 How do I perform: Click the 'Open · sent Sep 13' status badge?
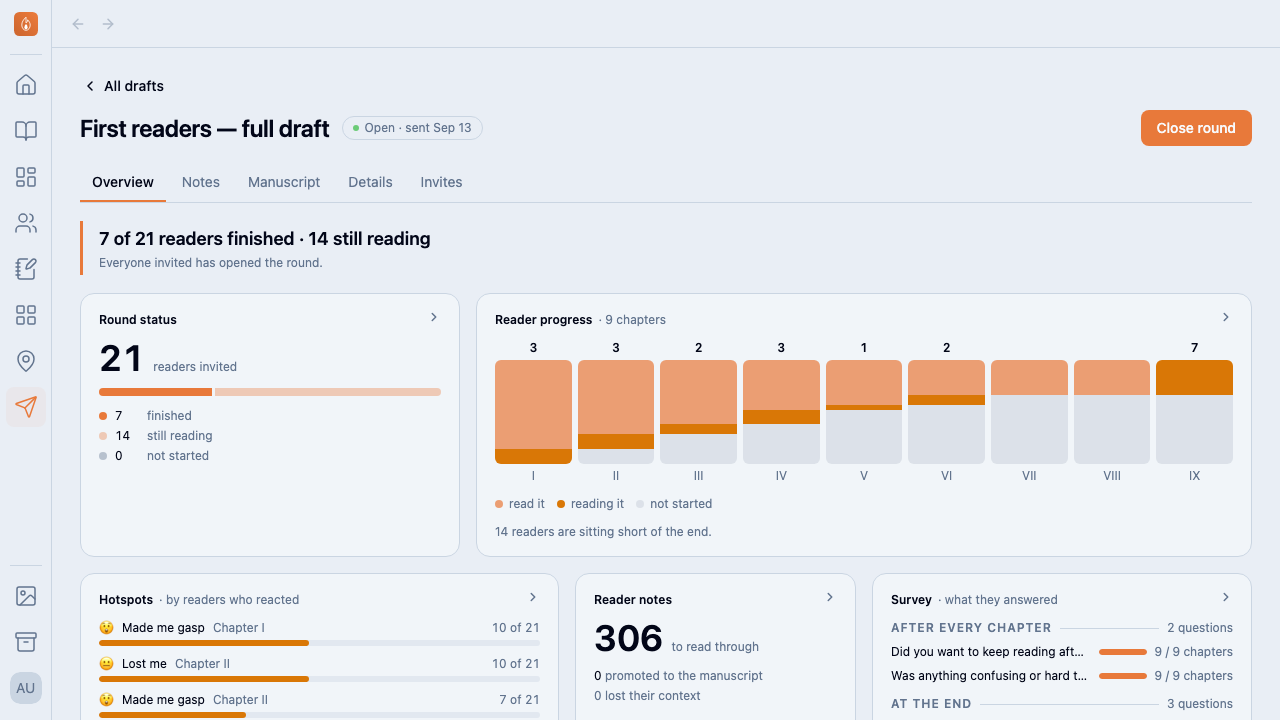click(x=412, y=128)
